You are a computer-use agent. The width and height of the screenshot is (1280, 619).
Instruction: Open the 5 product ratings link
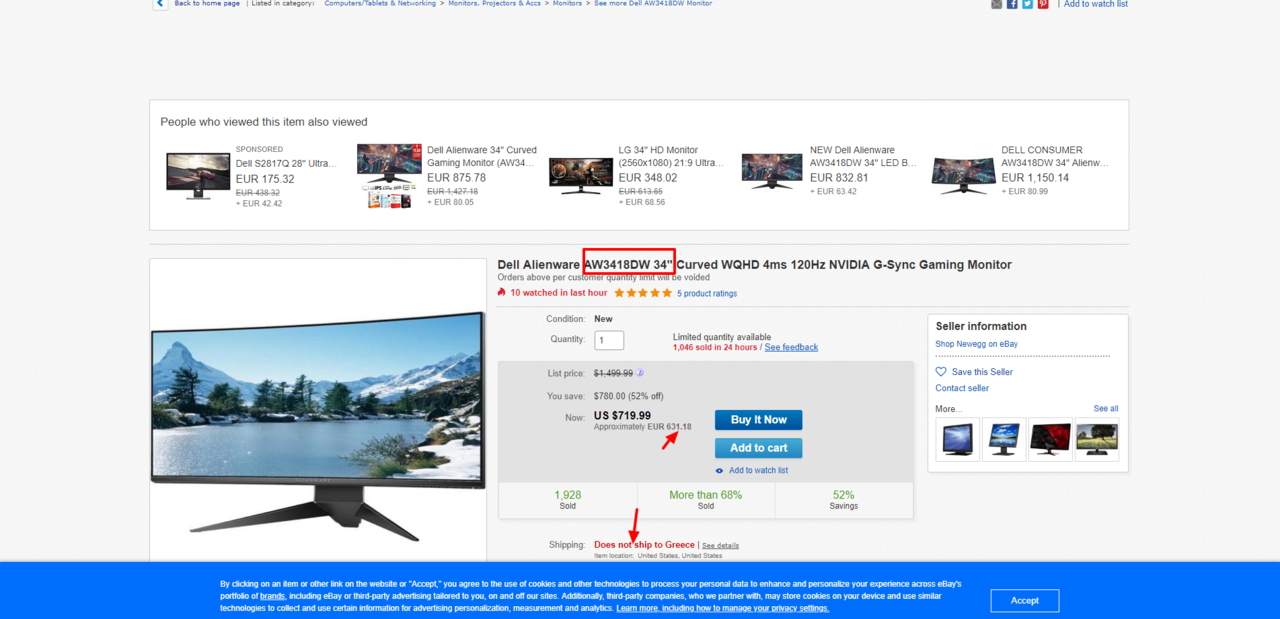pyautogui.click(x=707, y=293)
